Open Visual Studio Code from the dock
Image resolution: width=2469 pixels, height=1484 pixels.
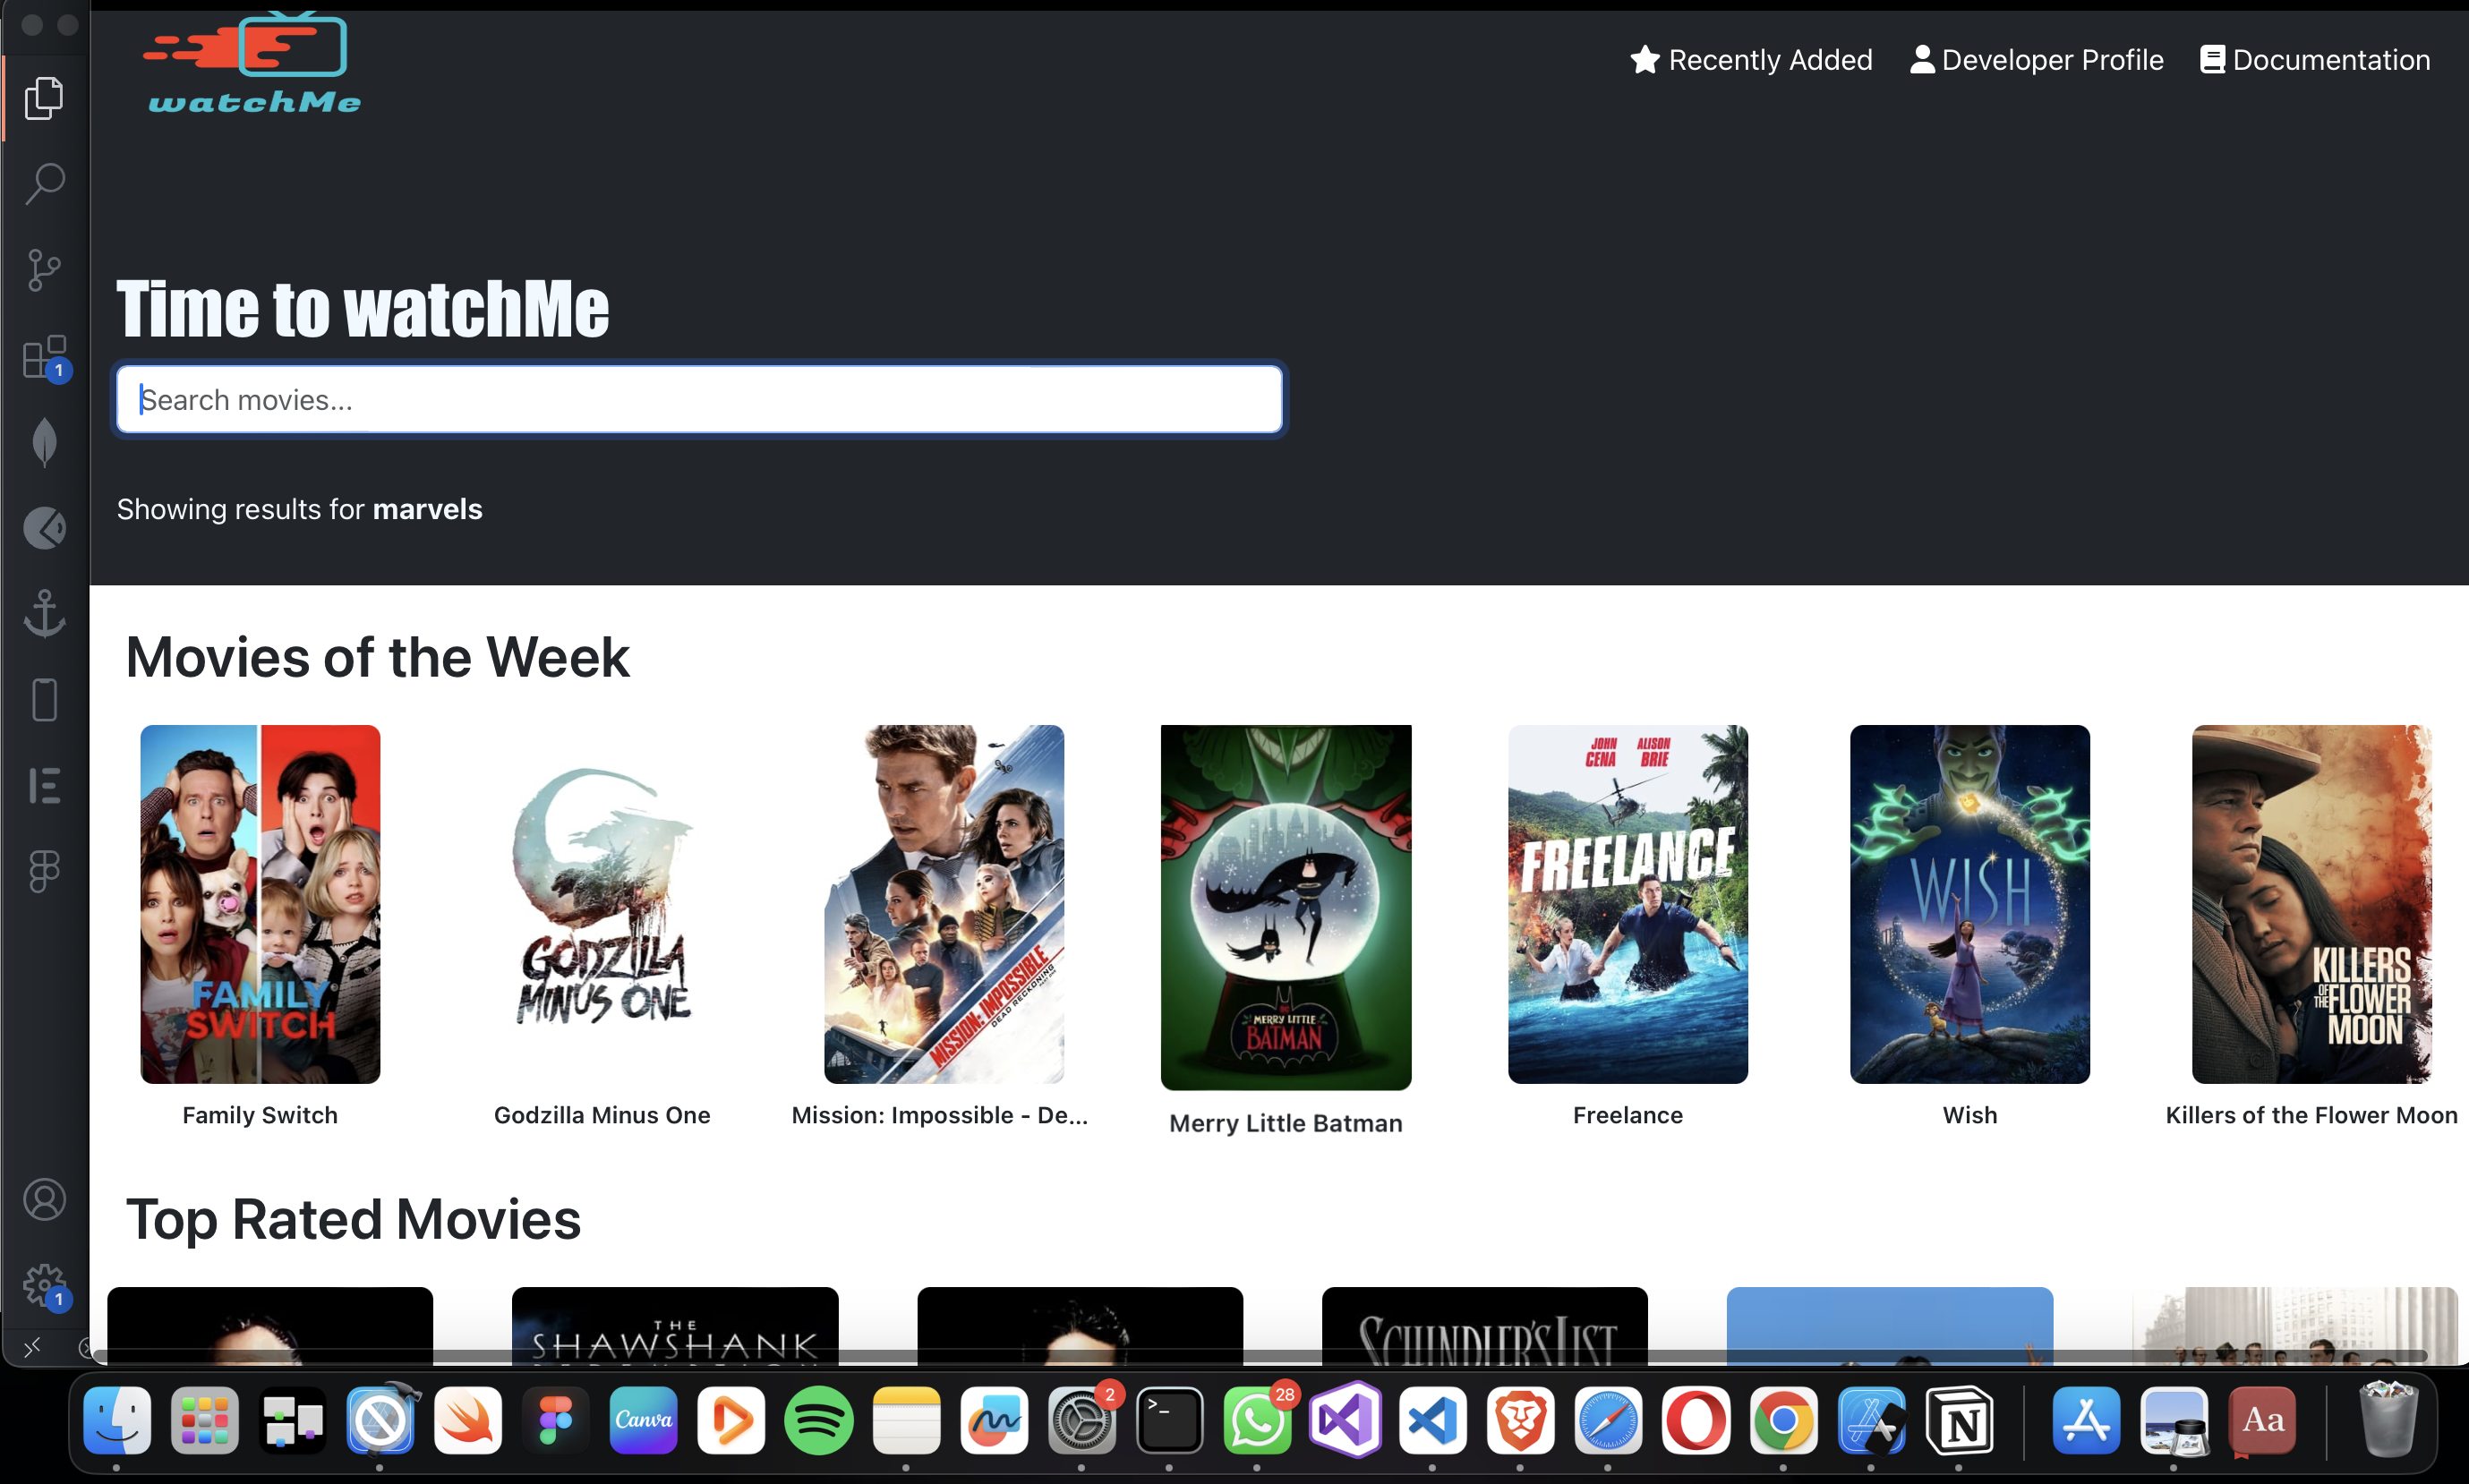1432,1419
